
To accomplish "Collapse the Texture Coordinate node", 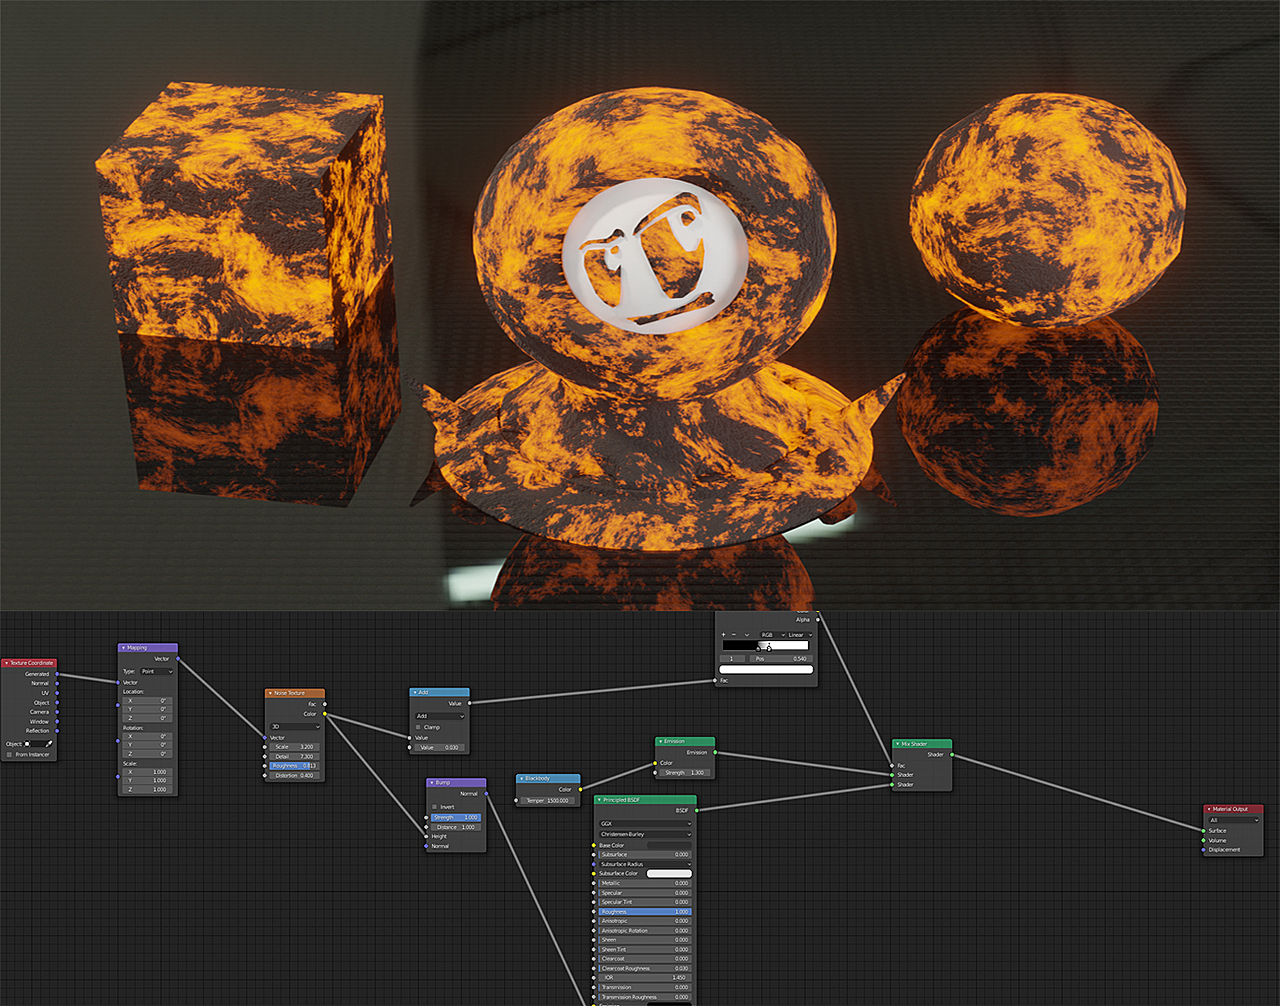I will tap(6, 663).
